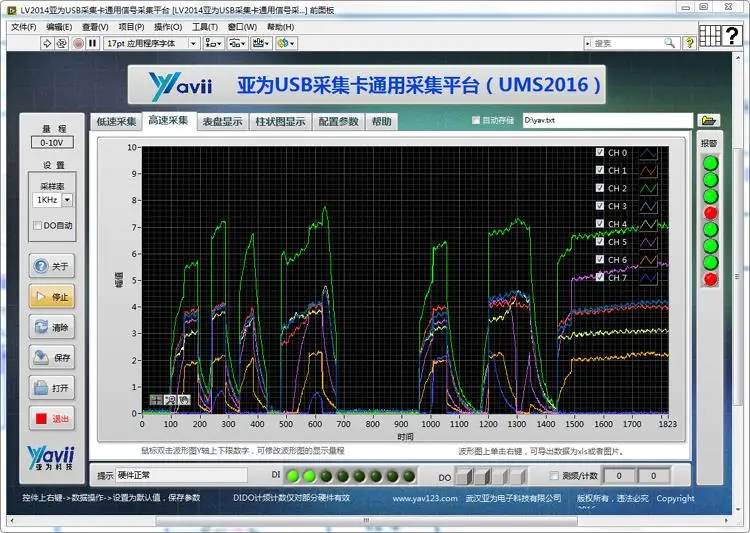Click the CH 2 green line swatch
Screen dimensions: 750x533
click(649, 188)
